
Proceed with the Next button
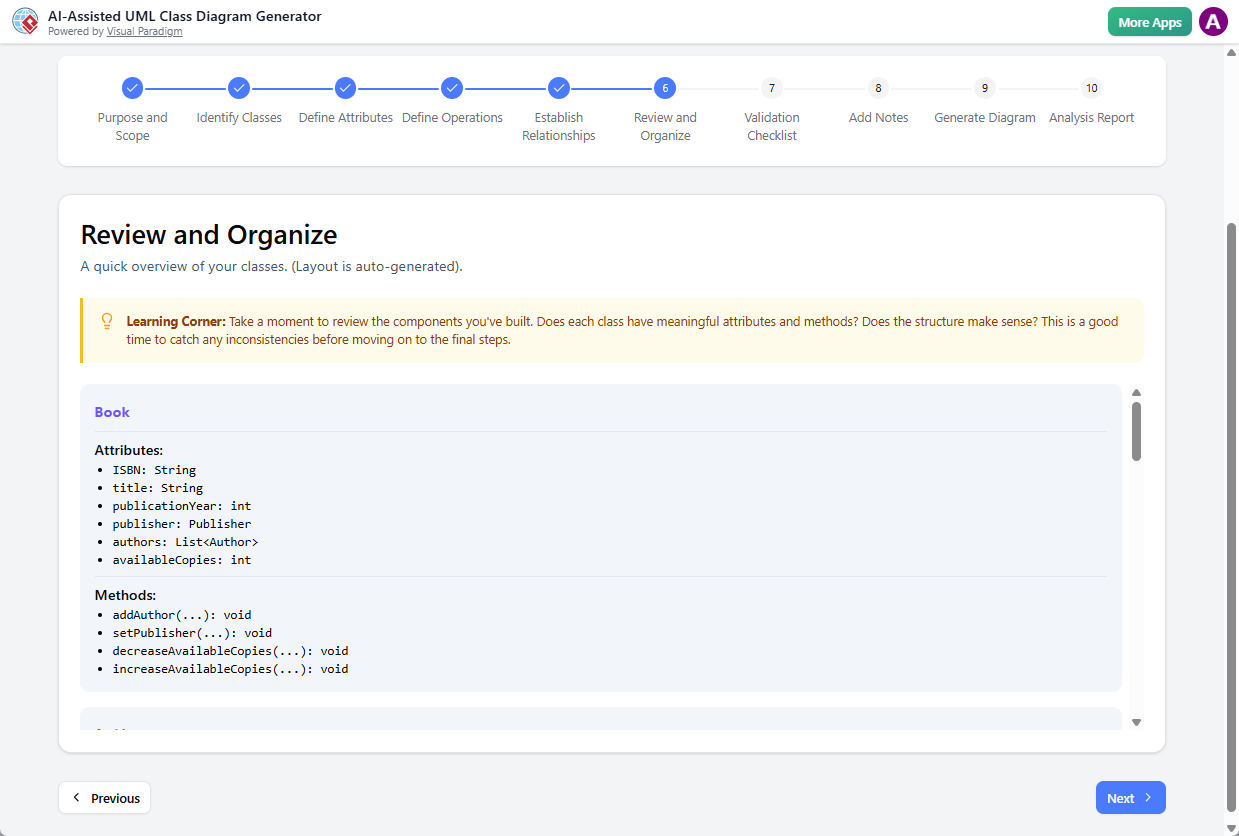(1131, 798)
